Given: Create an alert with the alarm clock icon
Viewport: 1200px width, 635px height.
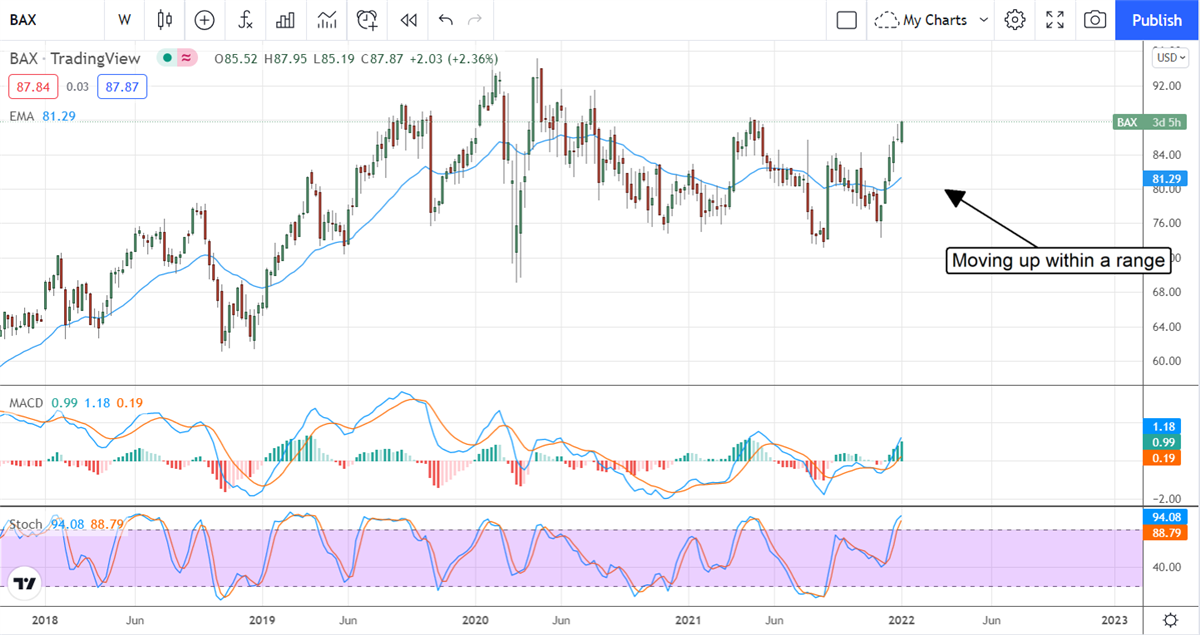Looking at the screenshot, I should [x=367, y=20].
